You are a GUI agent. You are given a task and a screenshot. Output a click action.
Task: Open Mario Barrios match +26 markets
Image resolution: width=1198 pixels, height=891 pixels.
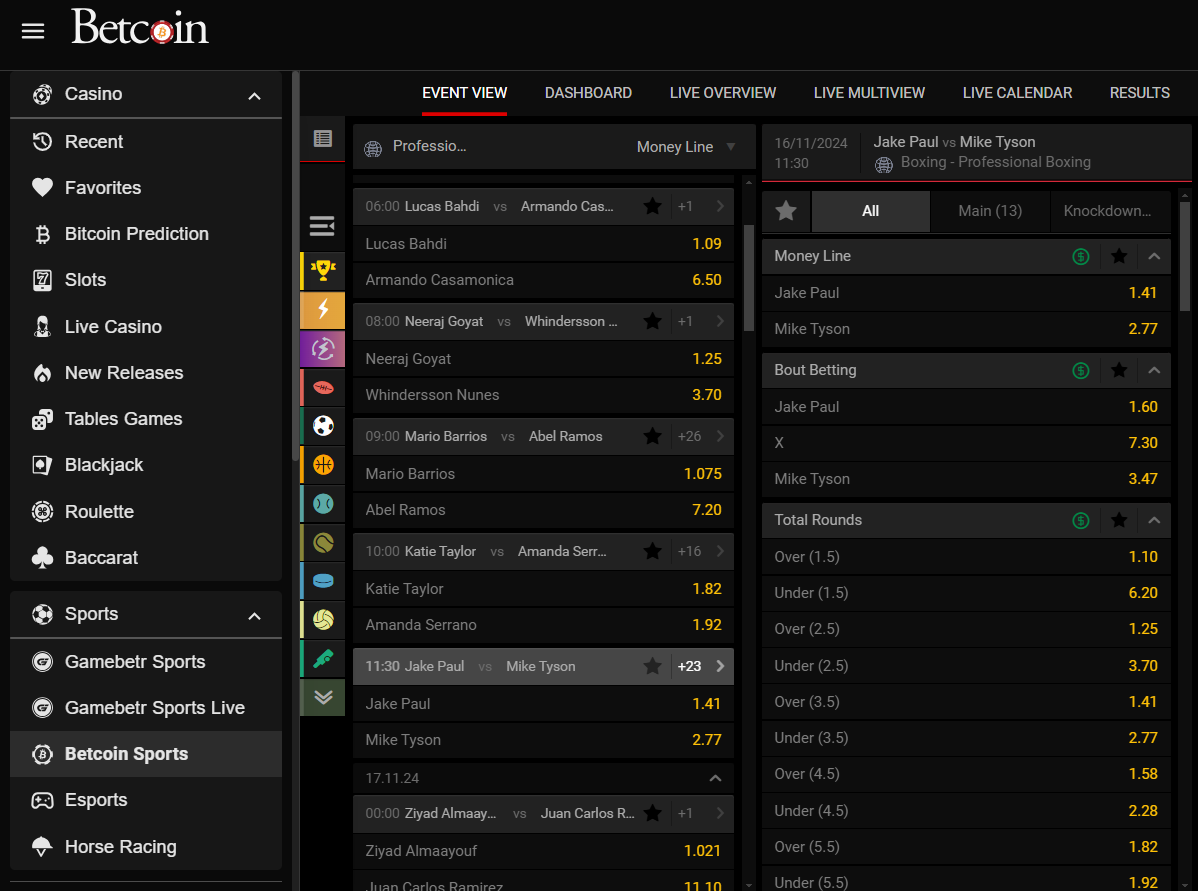(701, 436)
